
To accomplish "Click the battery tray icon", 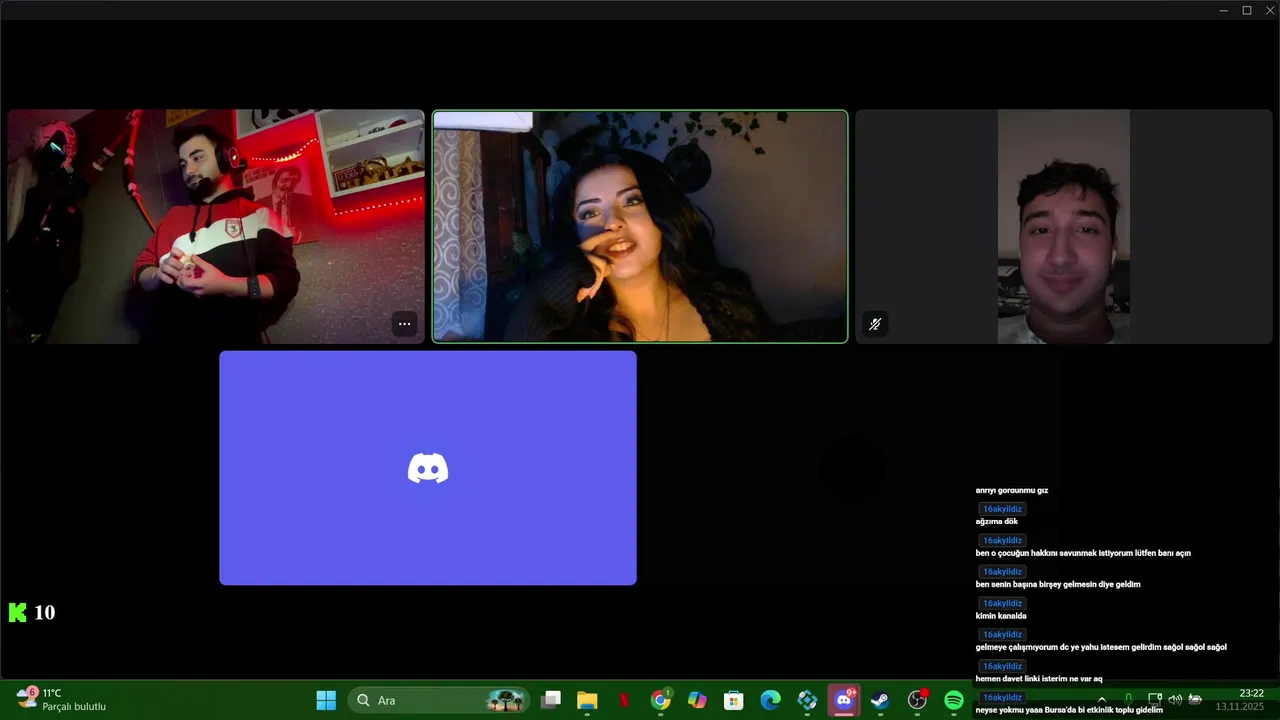I will (x=1195, y=699).
